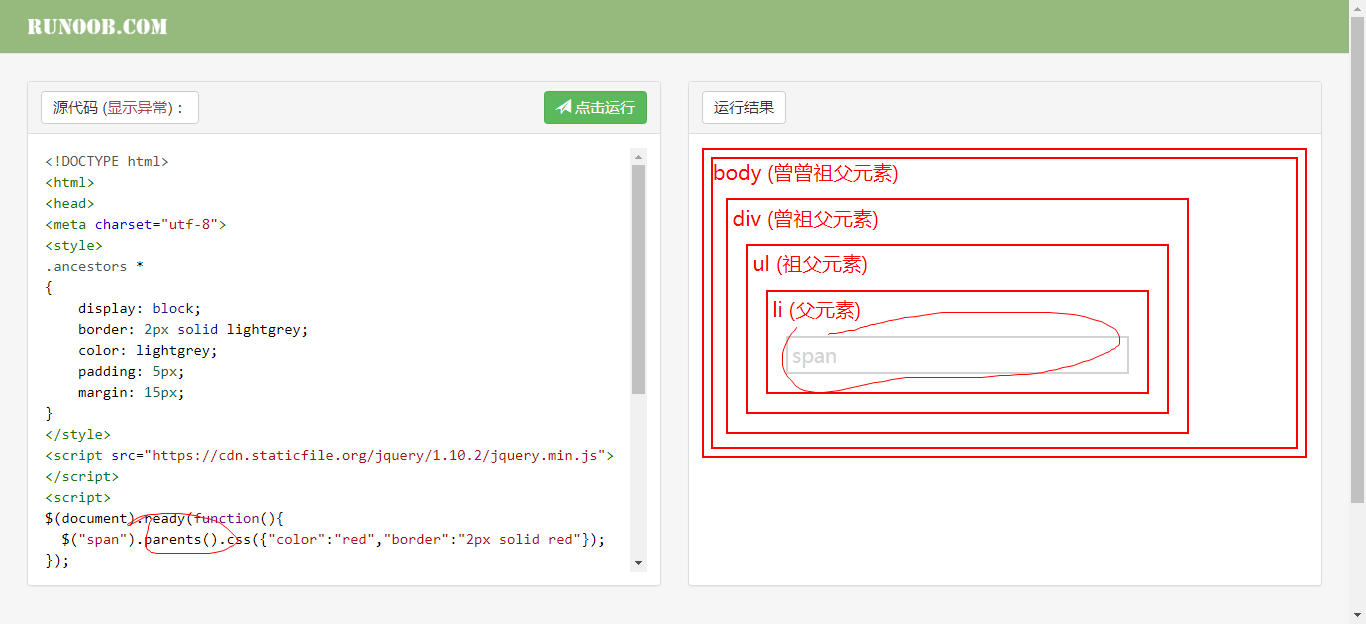Click the li (父元素) label
Viewport: 1366px width, 624px height.
817,310
